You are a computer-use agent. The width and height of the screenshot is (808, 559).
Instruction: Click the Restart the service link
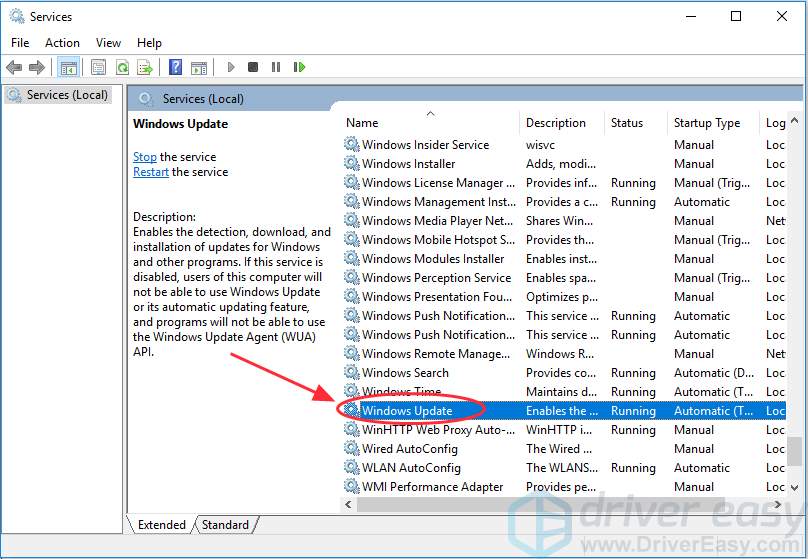point(151,172)
